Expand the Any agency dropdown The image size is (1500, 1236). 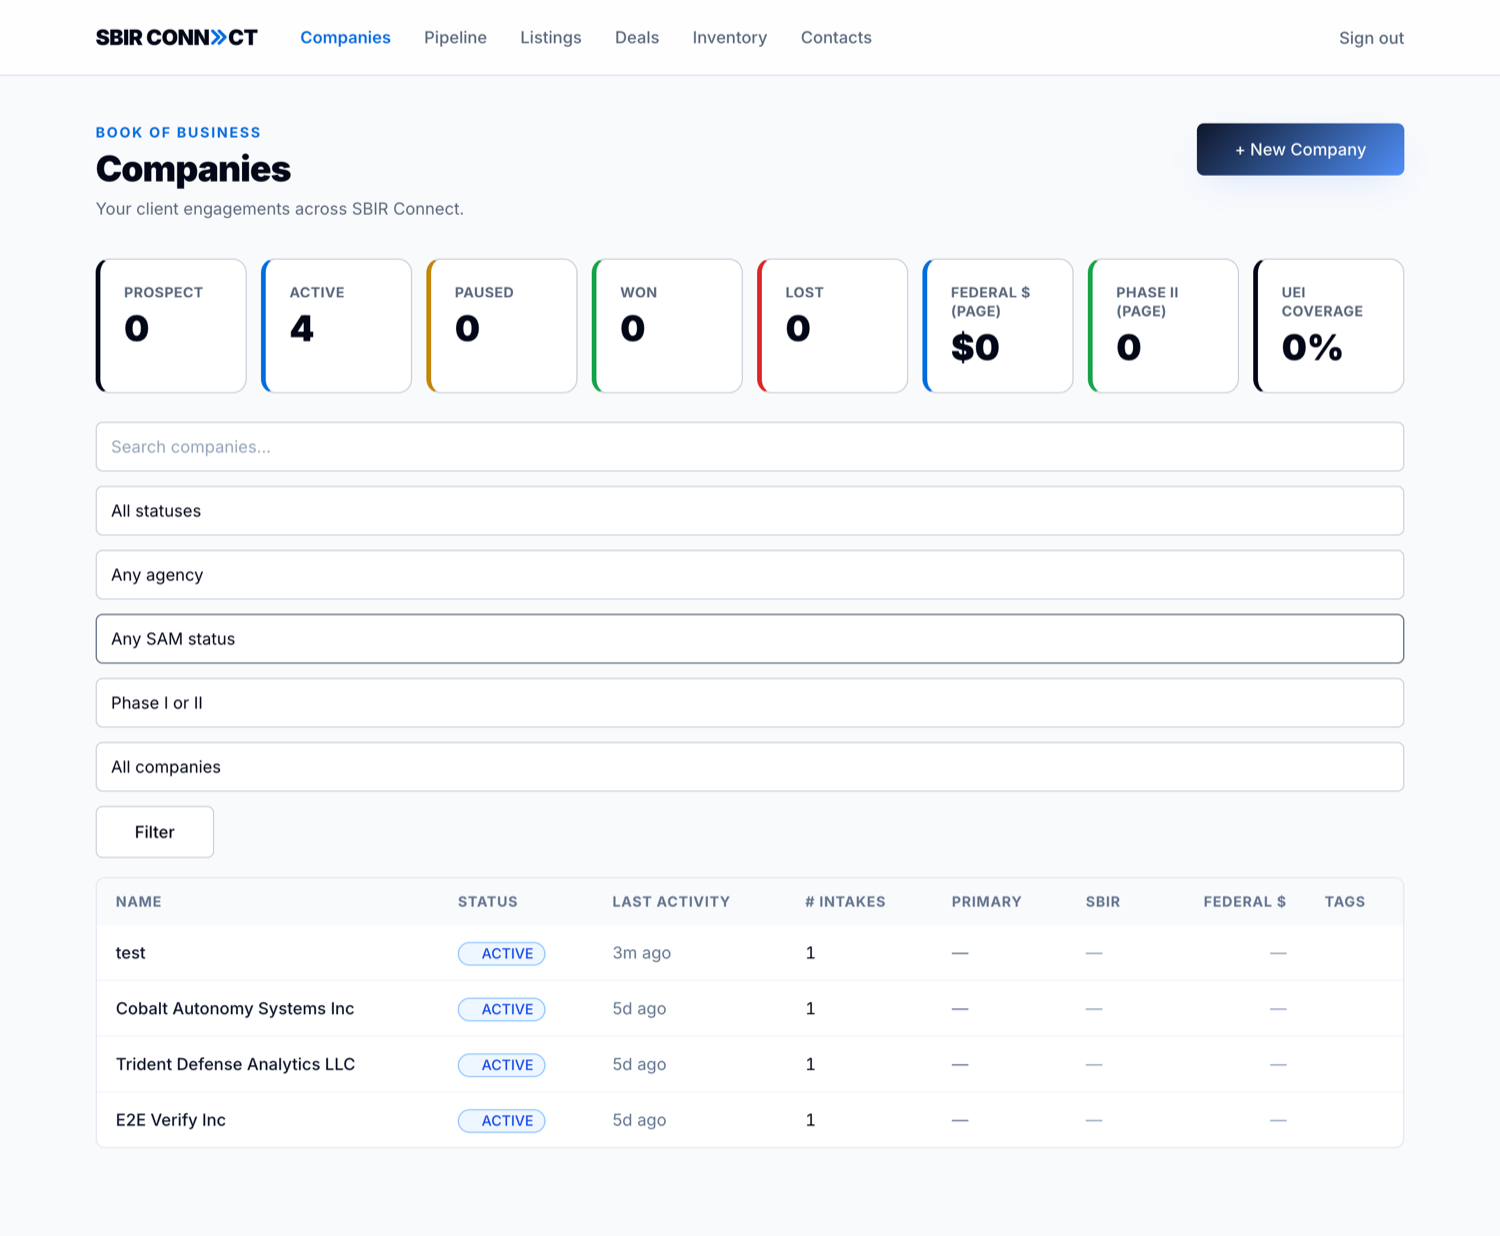click(750, 574)
